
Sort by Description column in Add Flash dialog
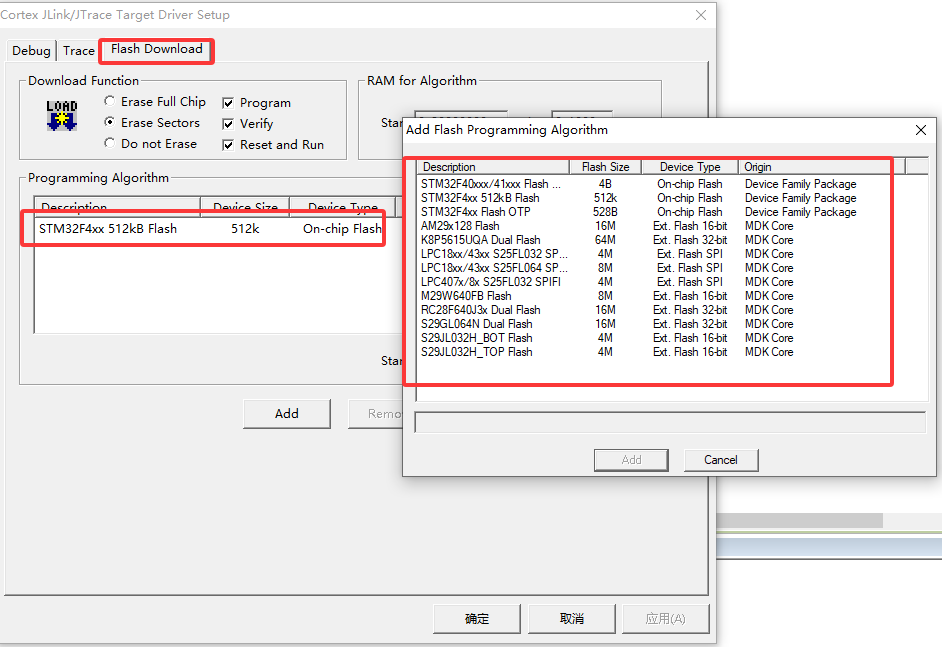[x=493, y=166]
